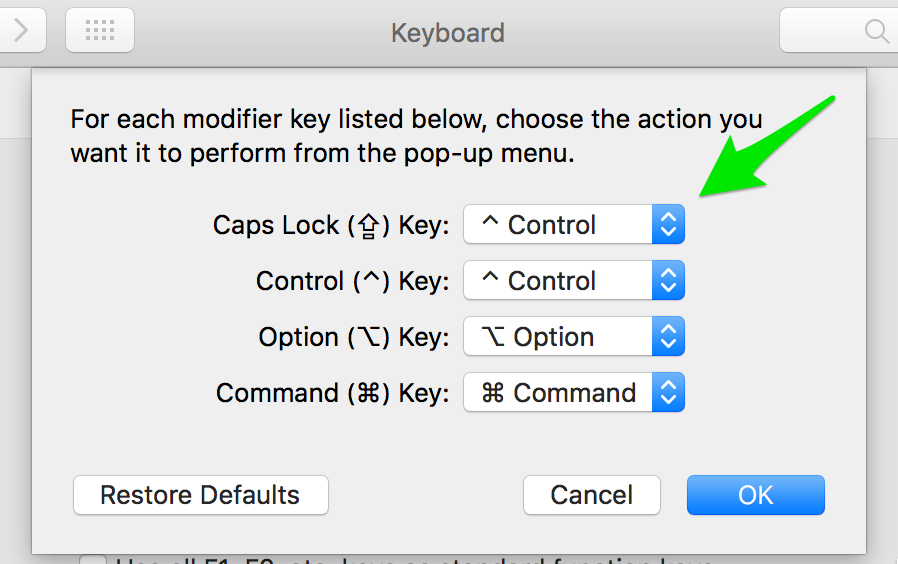Image resolution: width=898 pixels, height=564 pixels.
Task: Click the Keyboard window title
Action: (448, 33)
